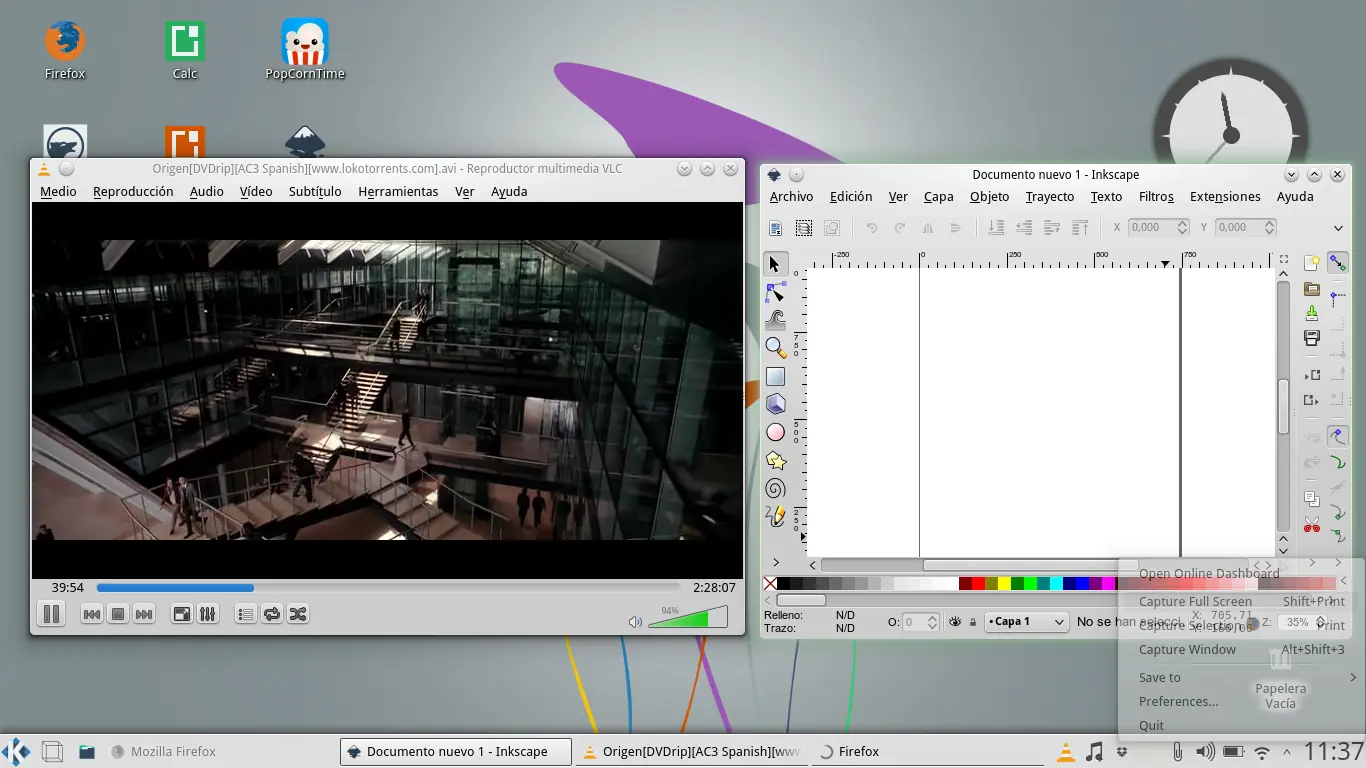This screenshot has width=1366, height=768.
Task: Open the Firefox desktop shortcut
Action: pos(65,50)
